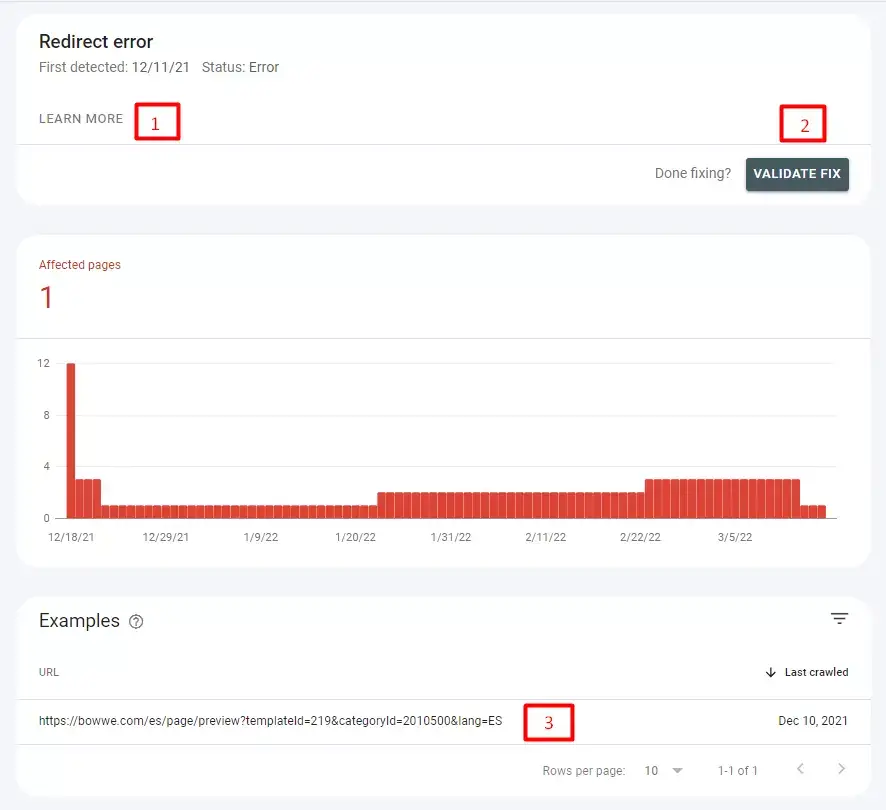Open the Examples help question-mark icon
The width and height of the screenshot is (886, 810).
coord(136,621)
